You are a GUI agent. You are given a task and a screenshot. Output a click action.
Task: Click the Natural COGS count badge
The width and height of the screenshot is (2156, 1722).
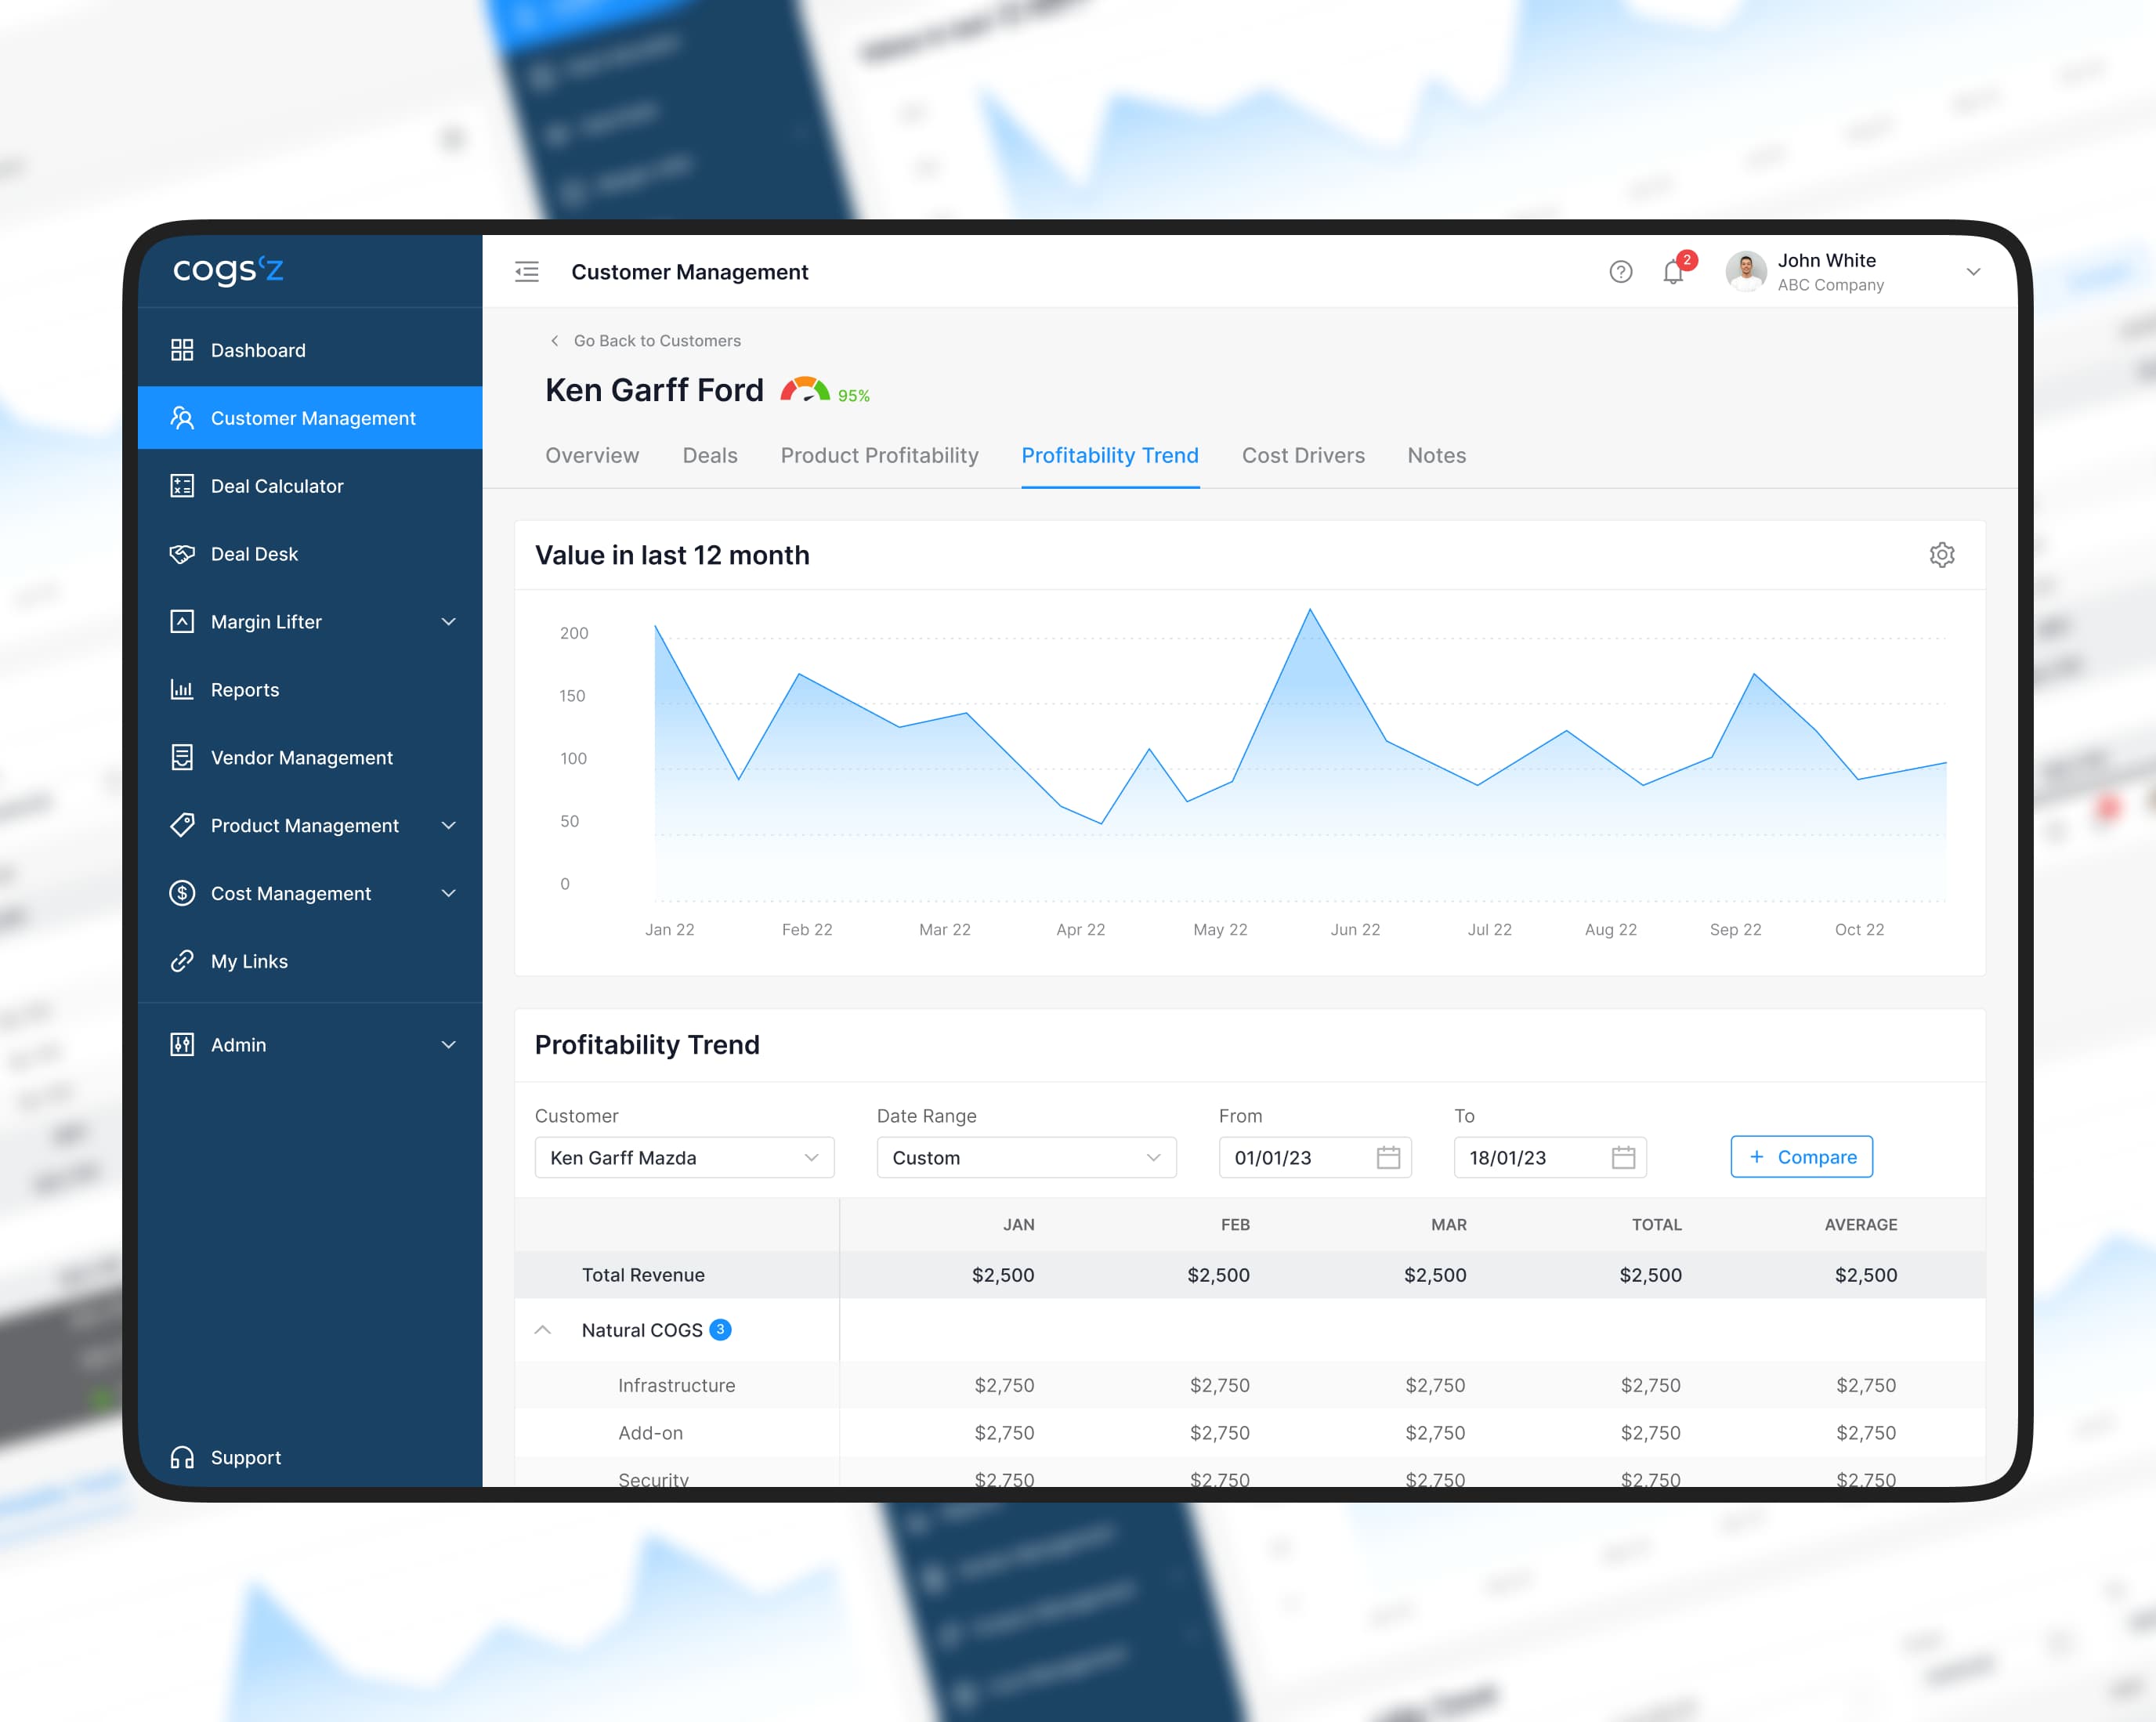720,1330
